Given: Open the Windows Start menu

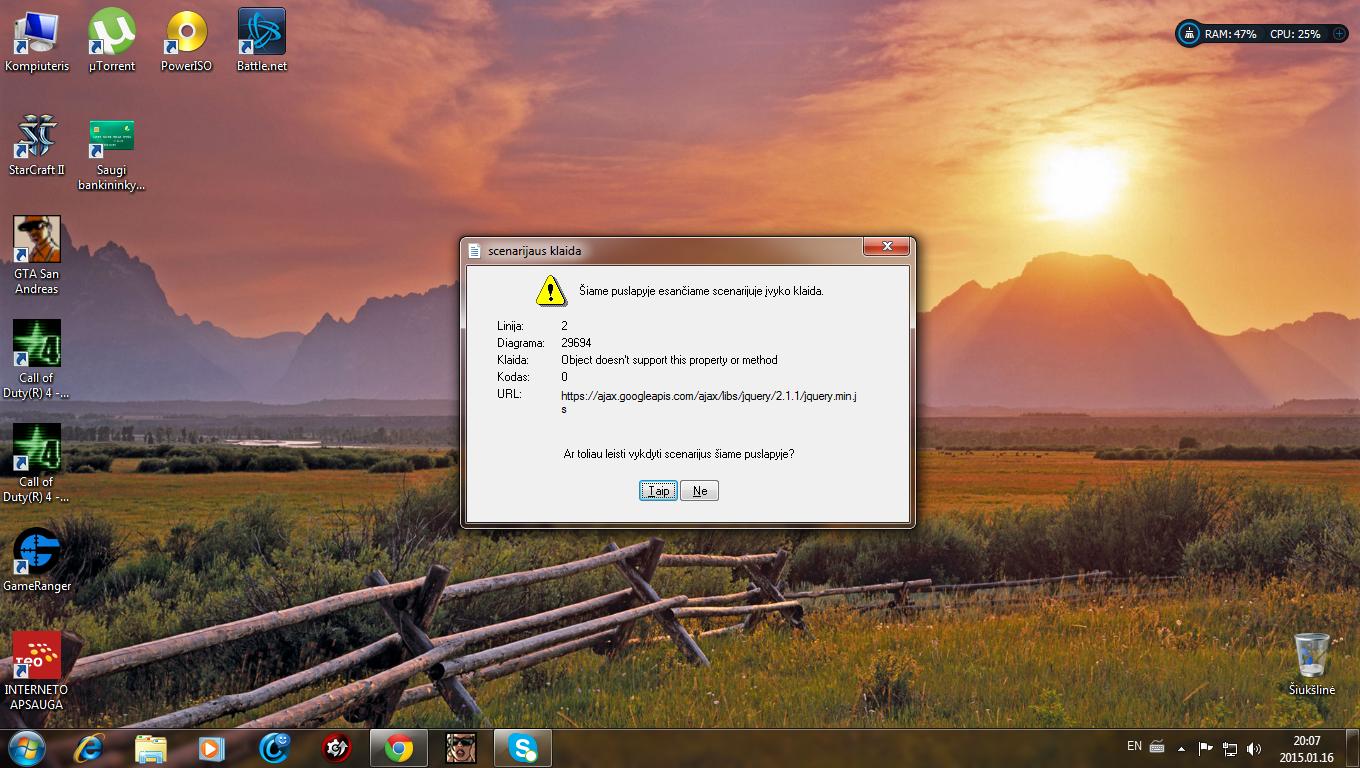Looking at the screenshot, I should point(27,748).
